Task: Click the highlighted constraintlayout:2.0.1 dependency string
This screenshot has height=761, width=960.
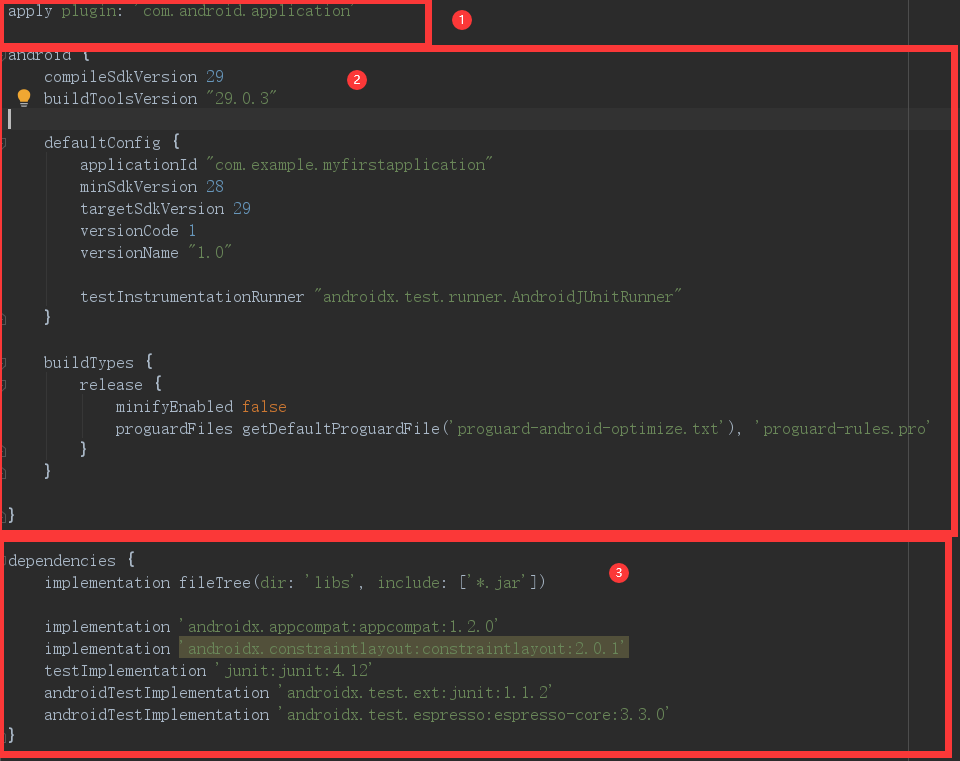Action: [x=403, y=648]
